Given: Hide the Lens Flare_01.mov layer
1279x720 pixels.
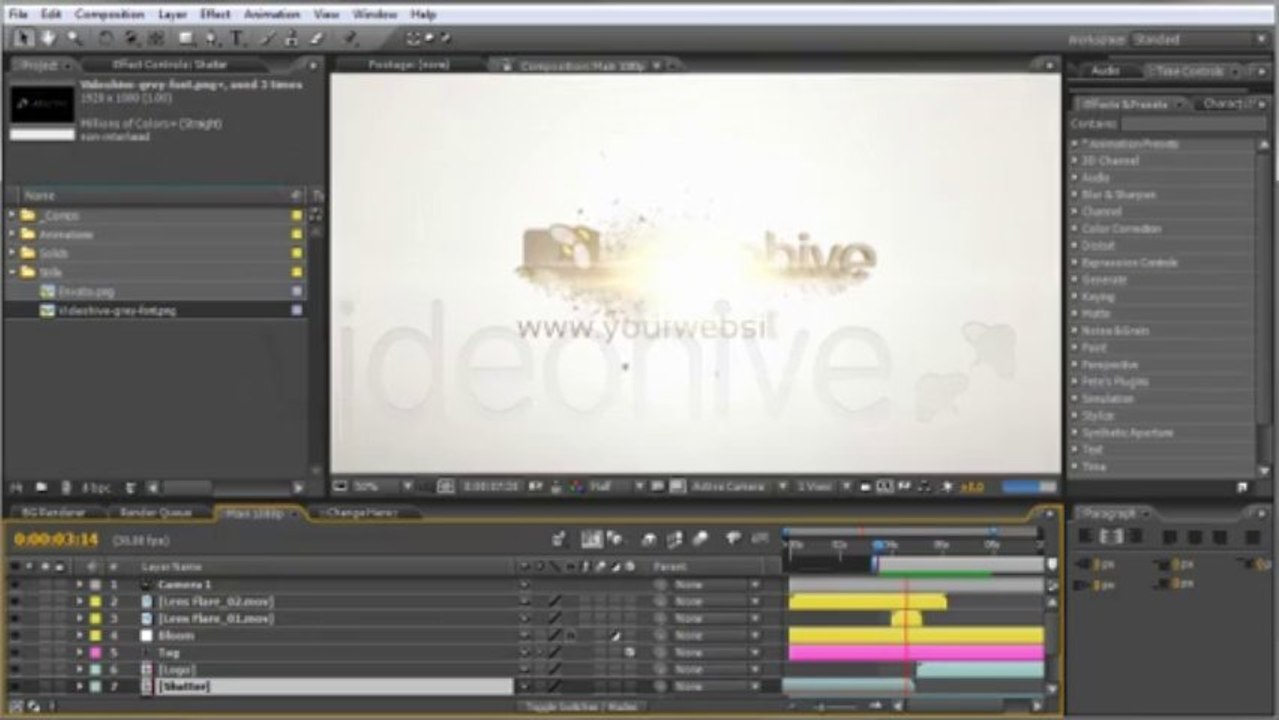Looking at the screenshot, I should (x=14, y=618).
